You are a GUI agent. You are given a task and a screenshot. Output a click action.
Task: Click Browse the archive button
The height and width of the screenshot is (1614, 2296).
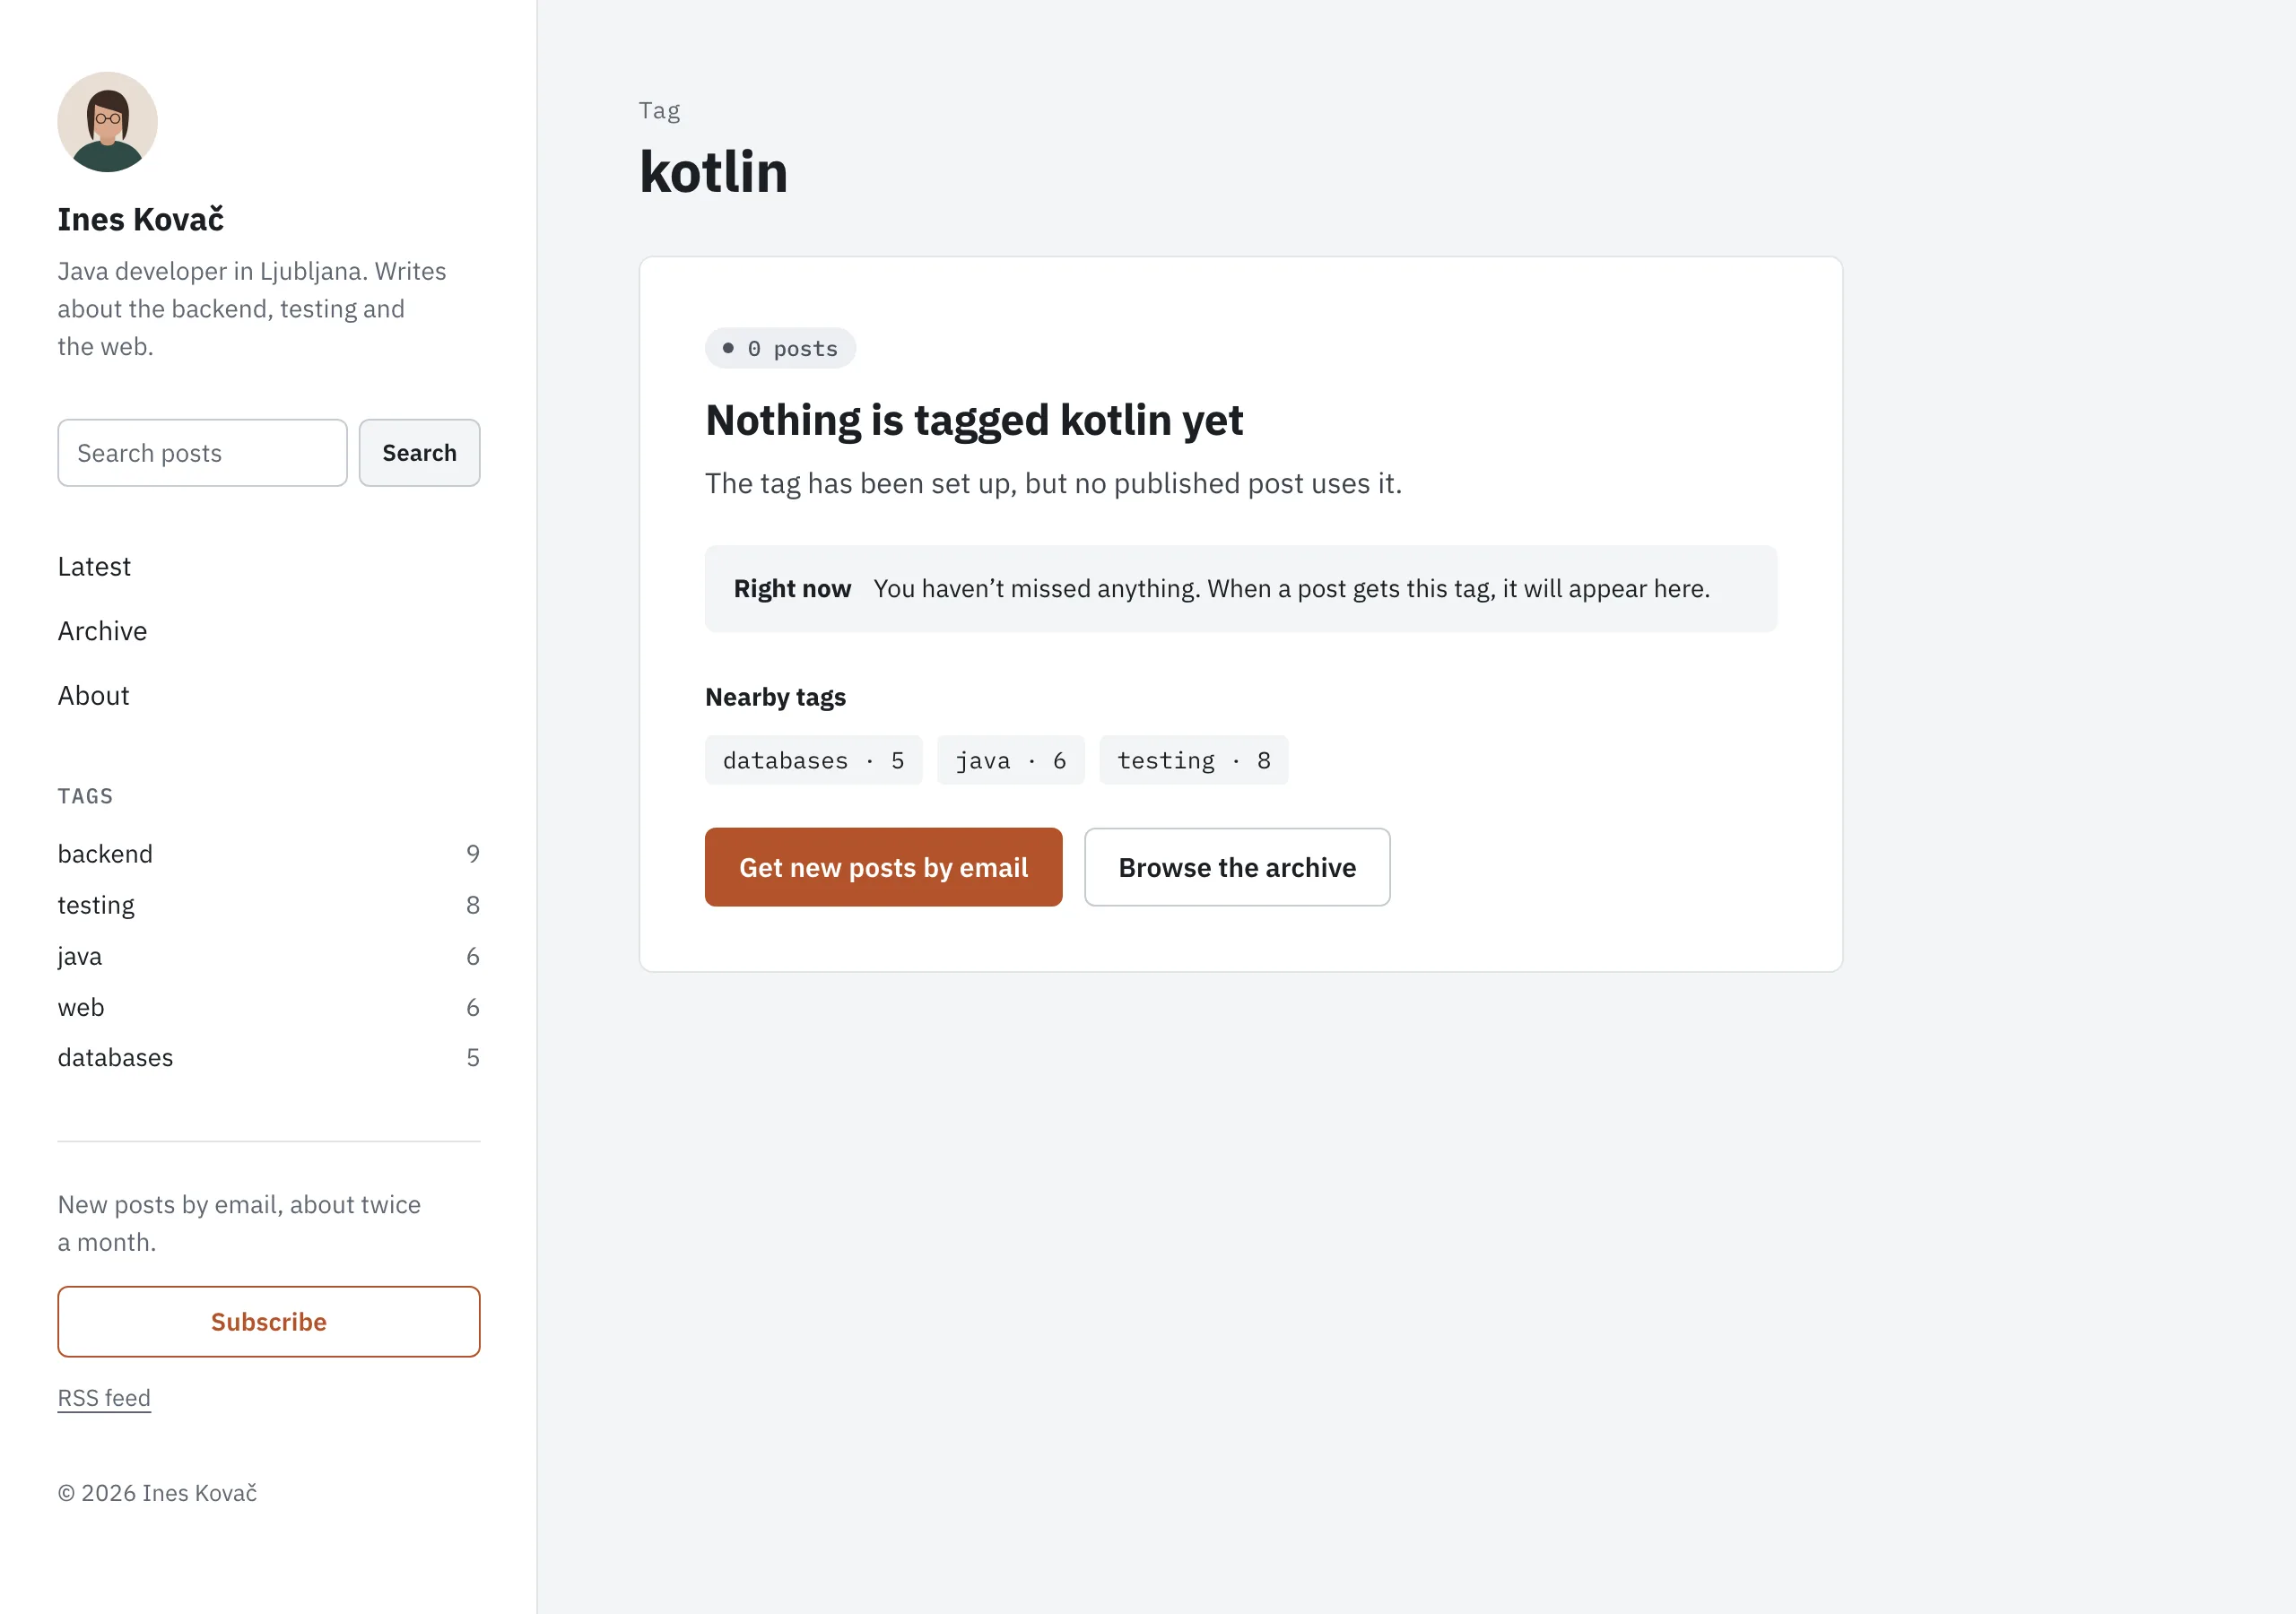pos(1237,867)
